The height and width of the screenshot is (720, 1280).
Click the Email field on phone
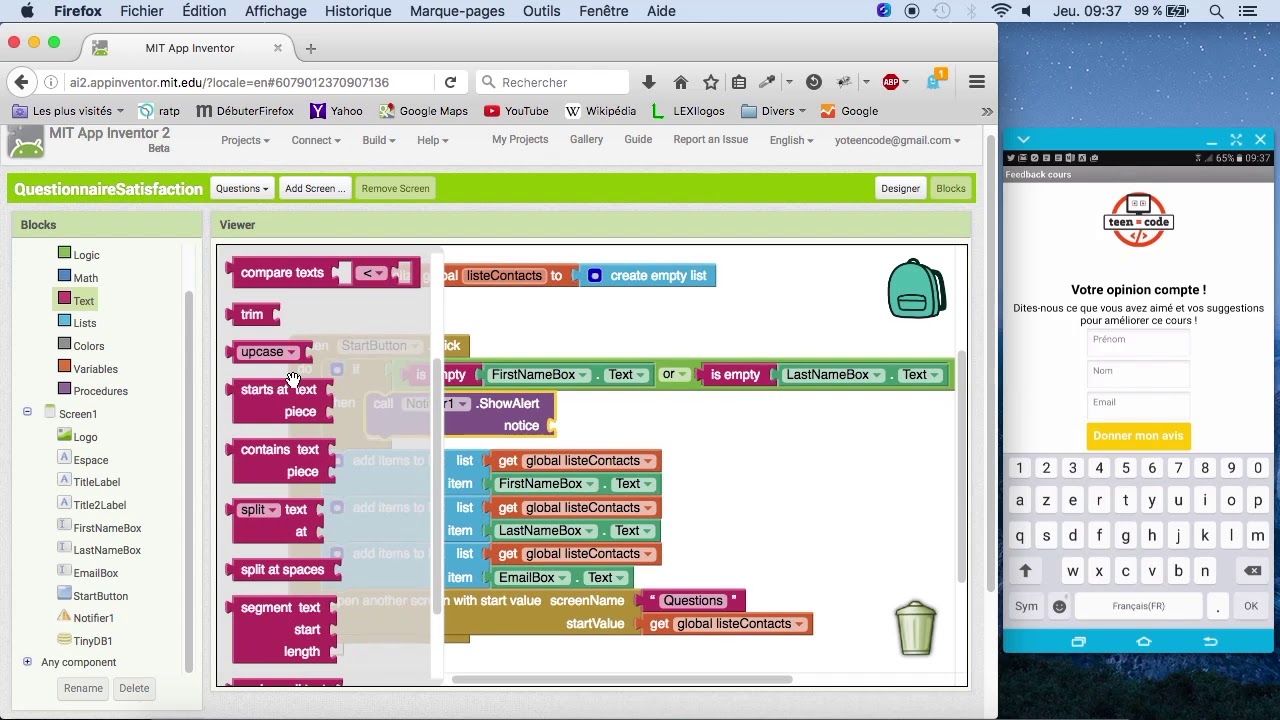click(x=1138, y=405)
